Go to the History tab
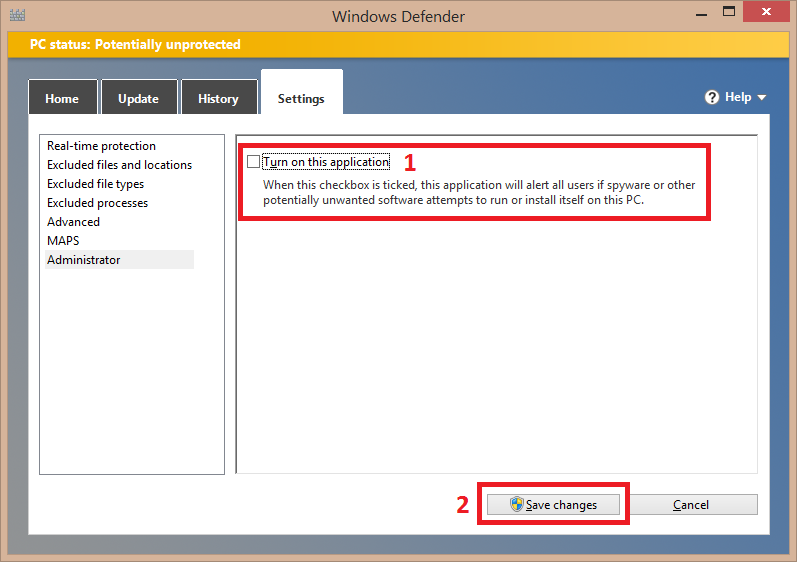The height and width of the screenshot is (562, 797). pos(219,97)
